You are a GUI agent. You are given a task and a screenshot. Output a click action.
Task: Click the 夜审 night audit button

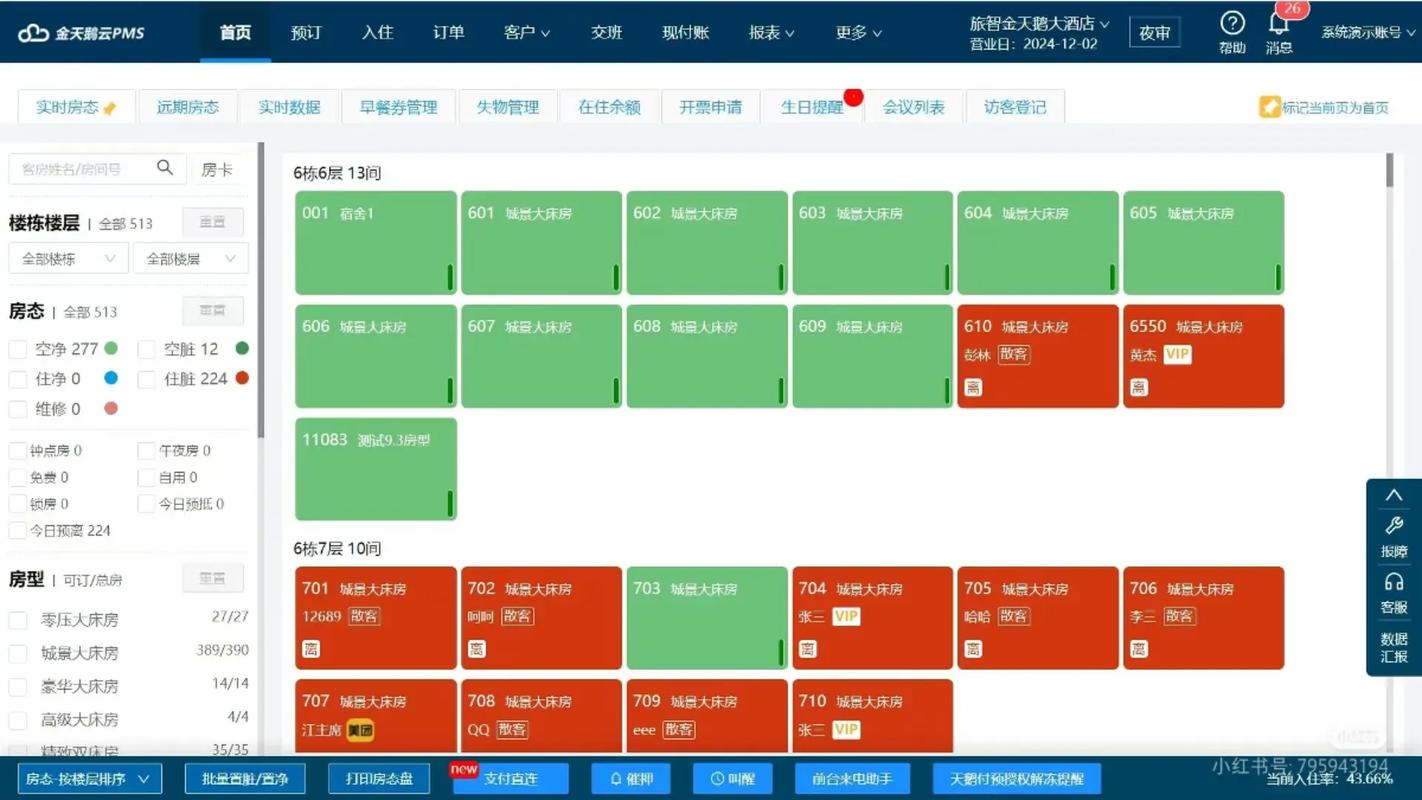point(1155,32)
